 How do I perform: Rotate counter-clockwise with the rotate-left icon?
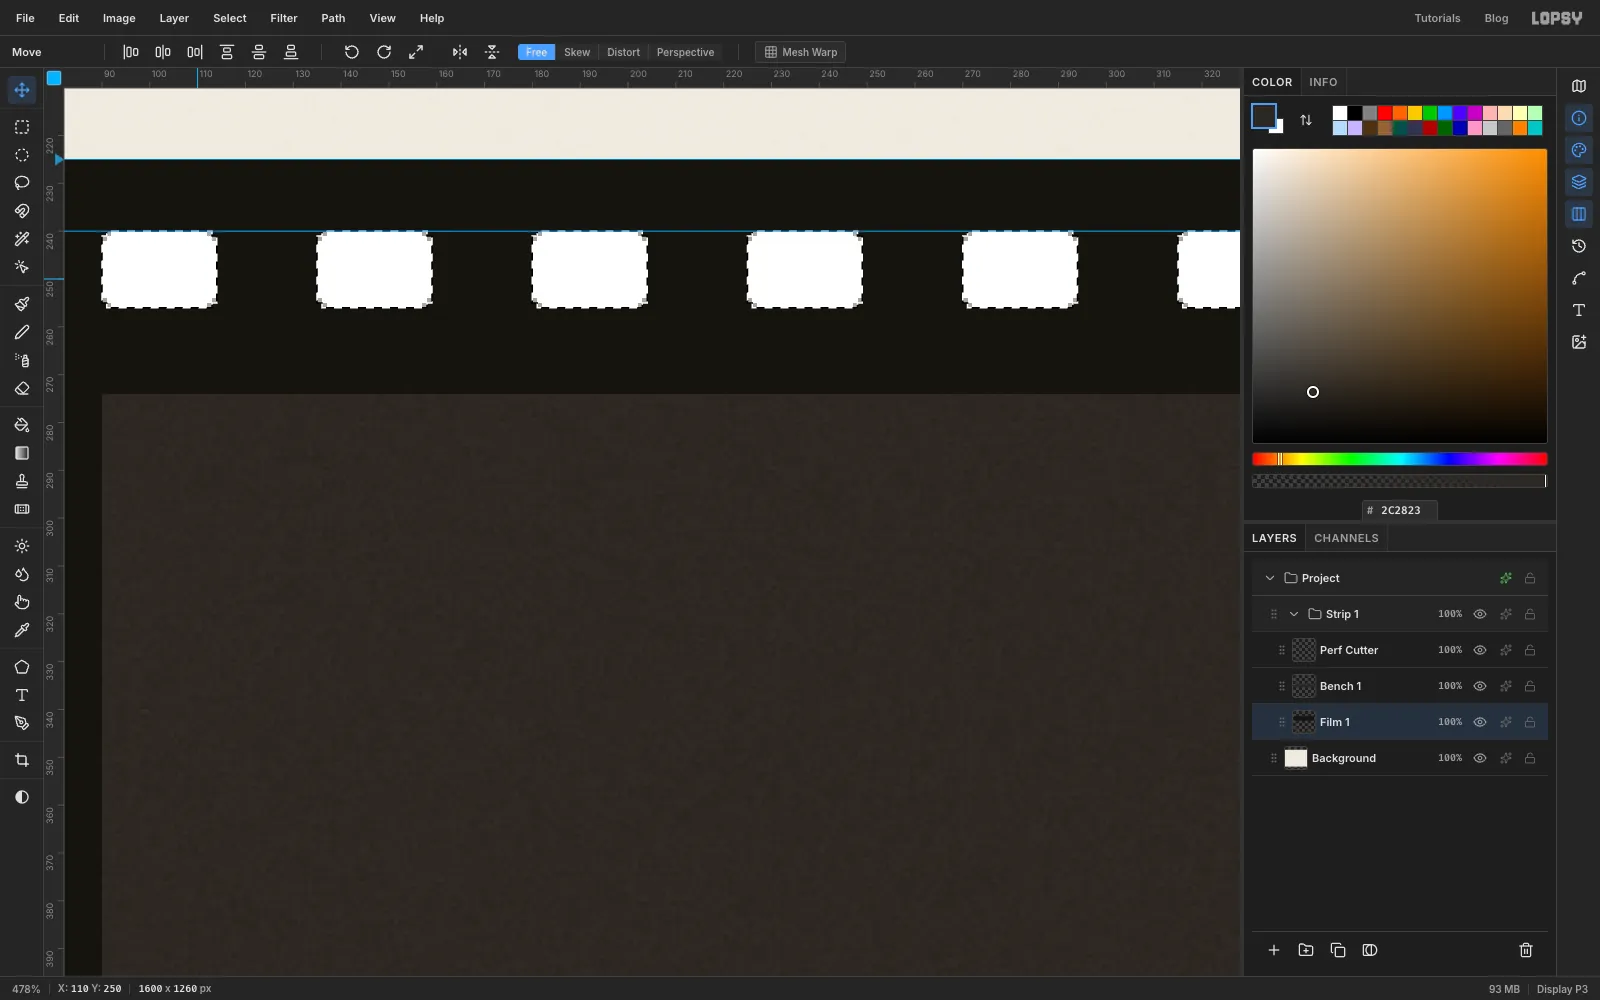(352, 52)
